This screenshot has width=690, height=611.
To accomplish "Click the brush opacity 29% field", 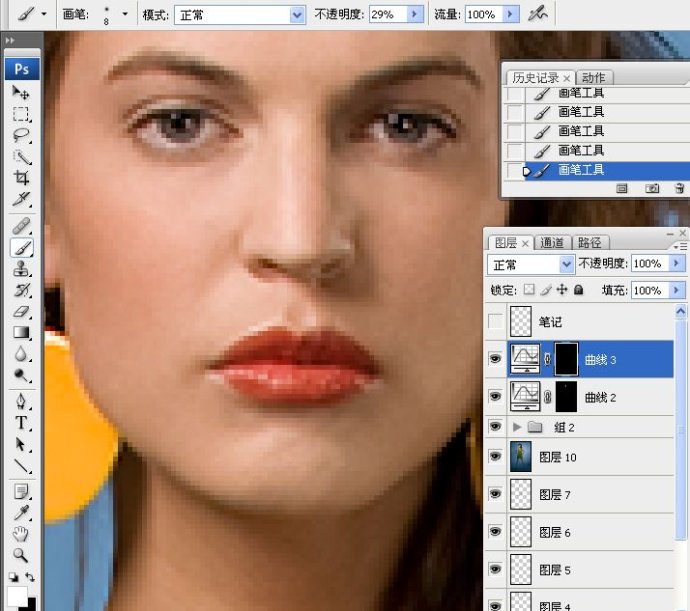I will click(x=388, y=15).
